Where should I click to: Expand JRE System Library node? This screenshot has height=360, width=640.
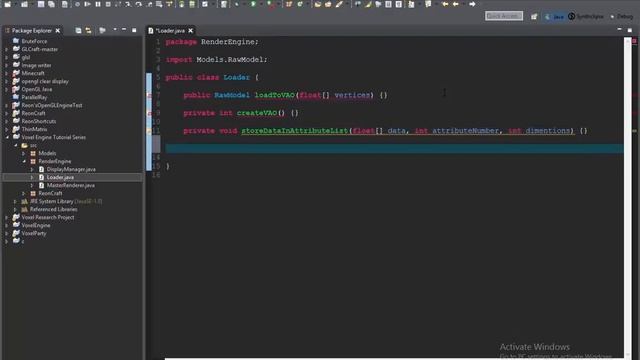point(16,202)
